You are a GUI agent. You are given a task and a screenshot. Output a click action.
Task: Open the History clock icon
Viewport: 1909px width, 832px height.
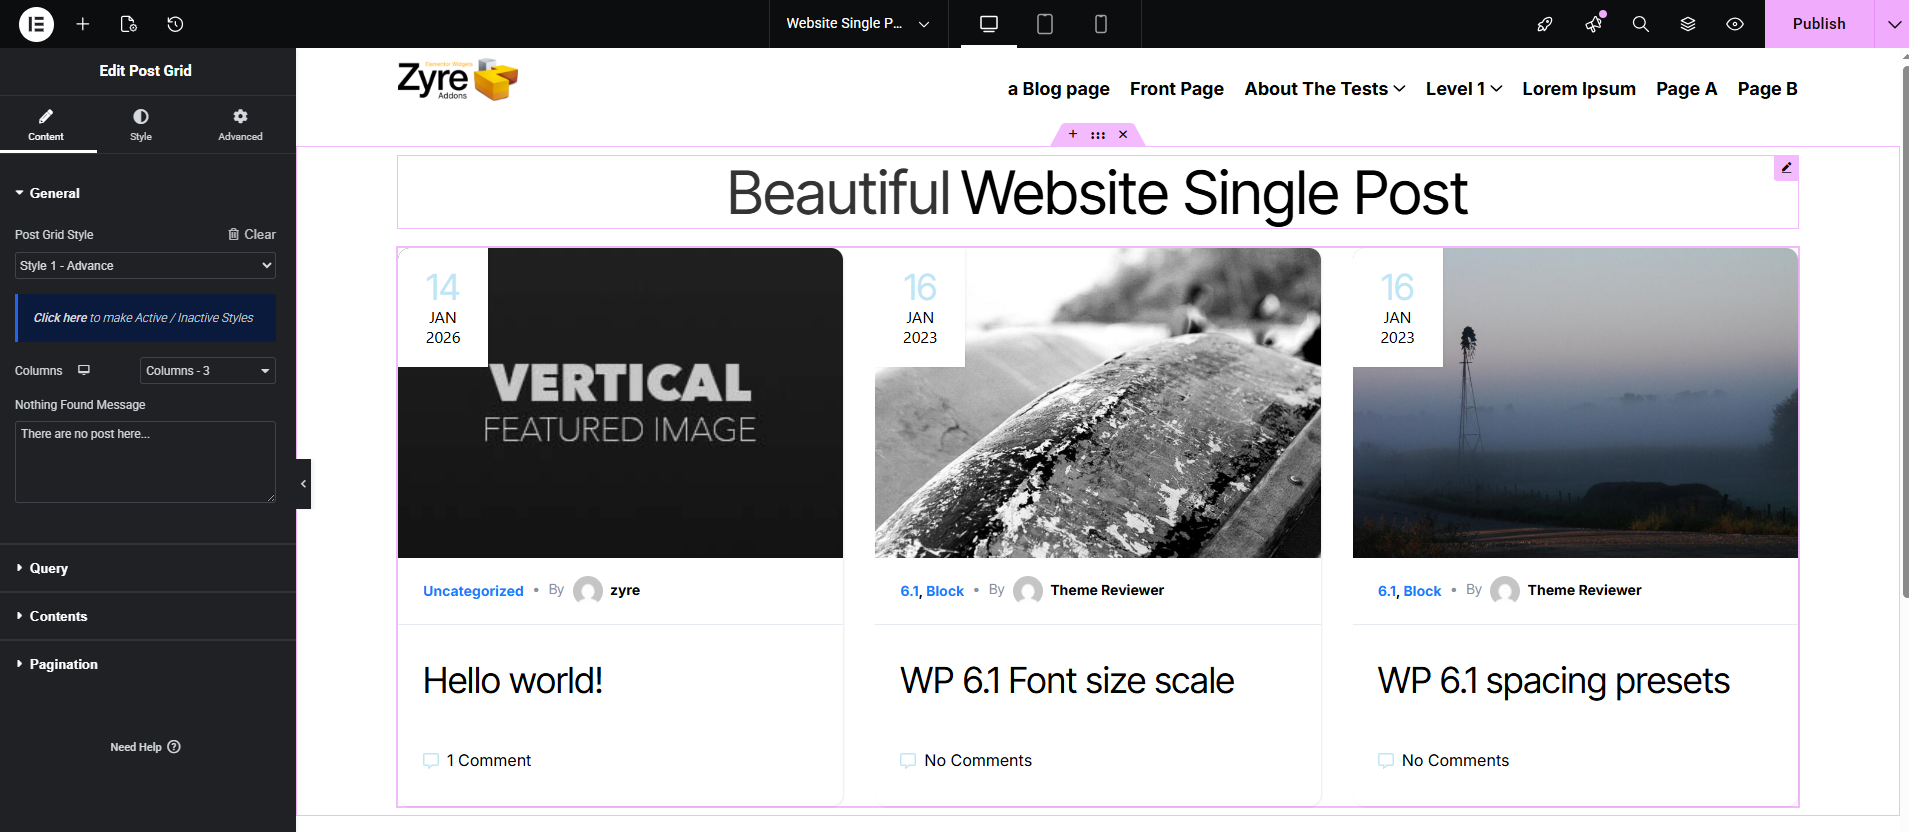click(175, 24)
